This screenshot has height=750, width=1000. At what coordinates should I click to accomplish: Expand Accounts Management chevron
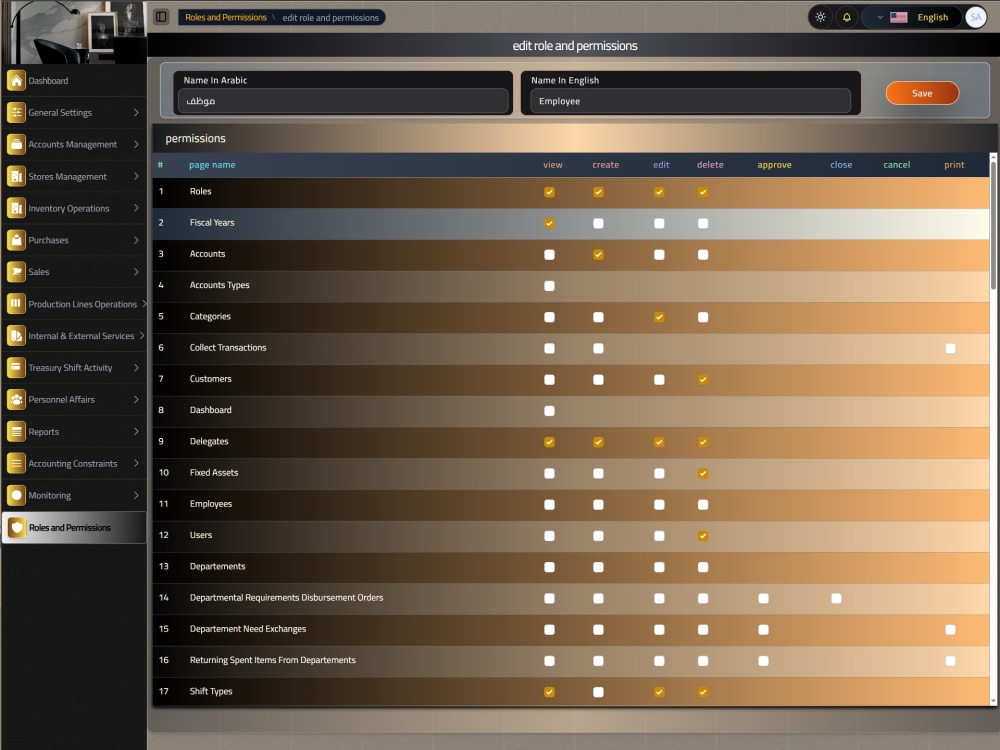click(136, 144)
